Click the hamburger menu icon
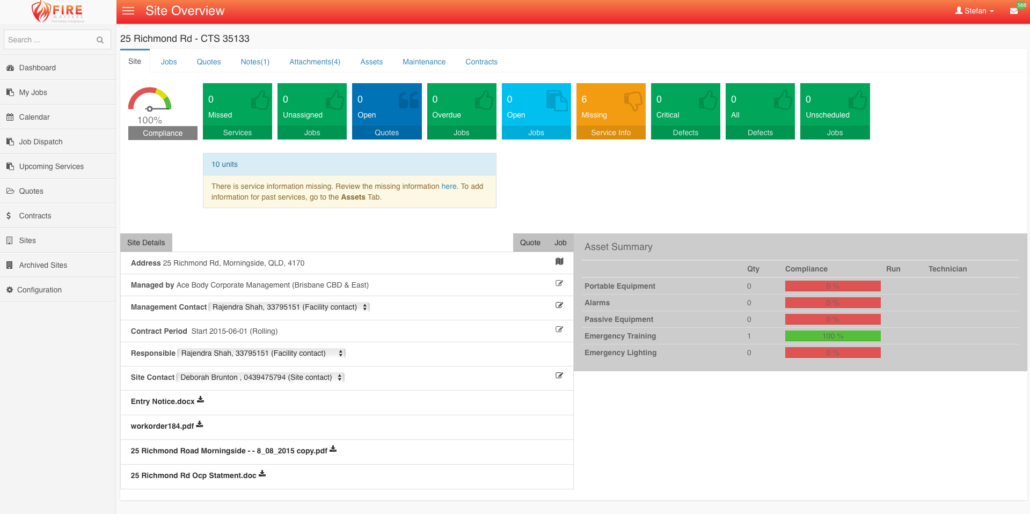This screenshot has height=514, width=1030. [x=128, y=11]
